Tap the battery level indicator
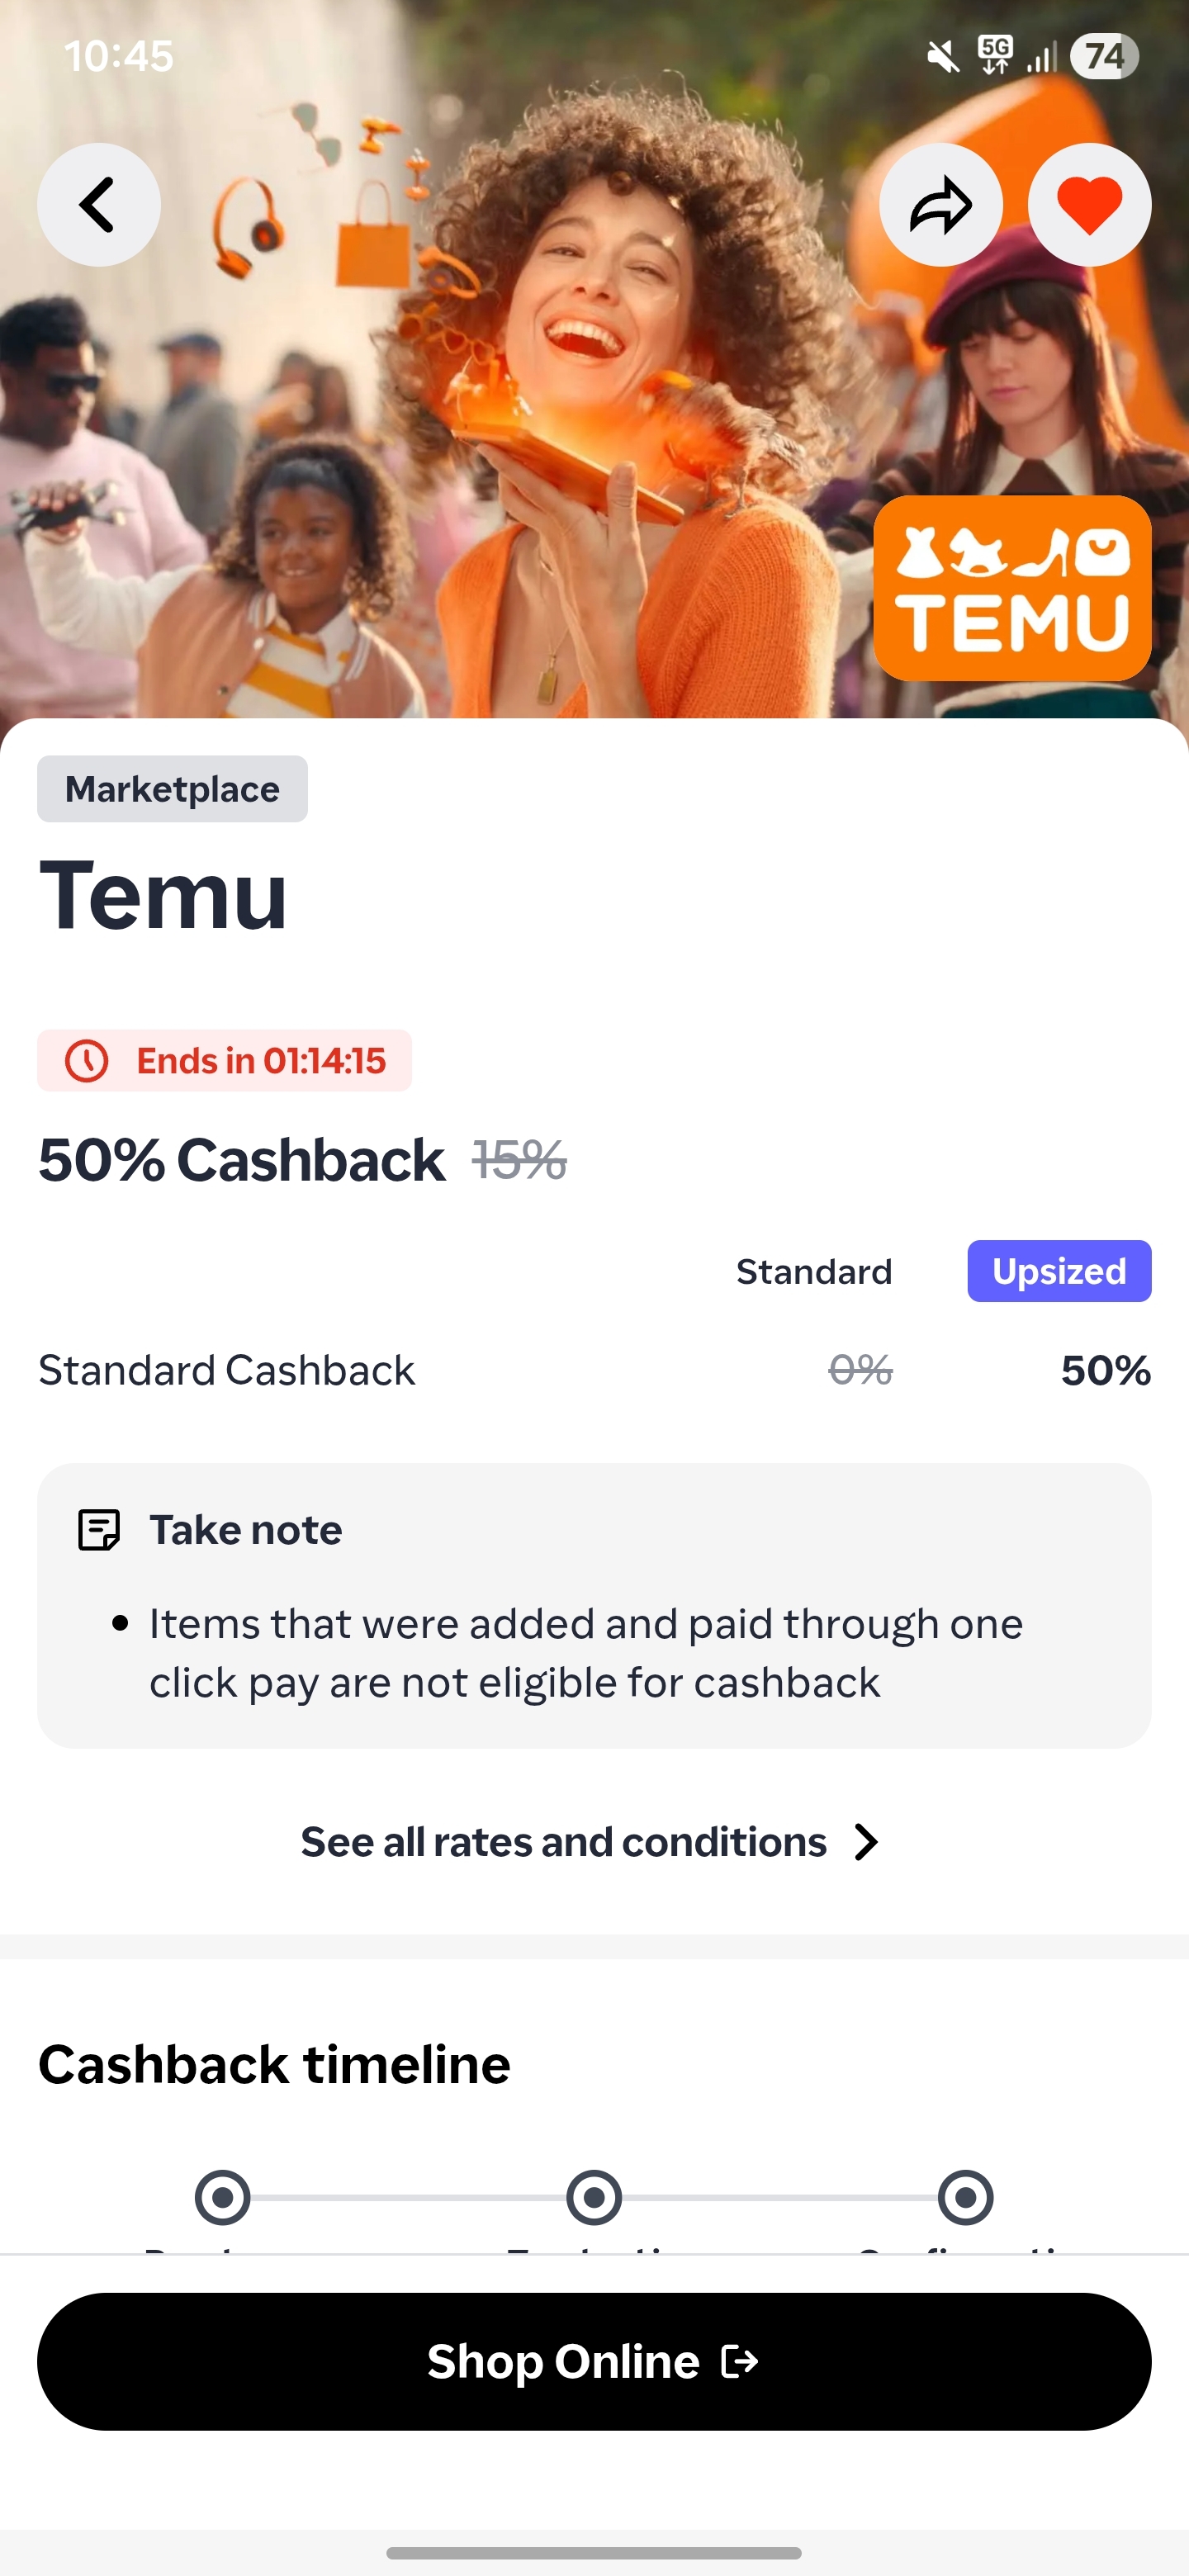 (1104, 57)
